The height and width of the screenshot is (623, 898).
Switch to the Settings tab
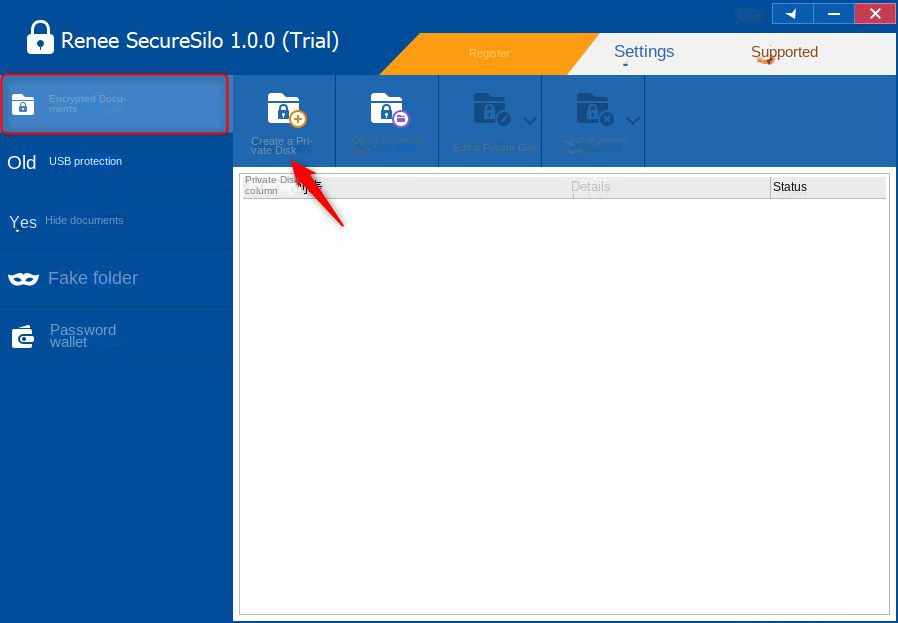point(643,52)
